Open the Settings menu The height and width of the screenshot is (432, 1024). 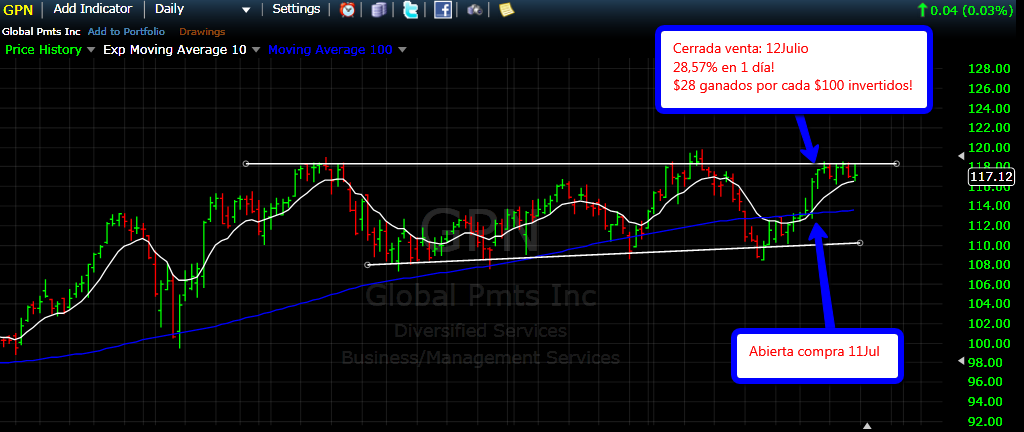[x=296, y=9]
